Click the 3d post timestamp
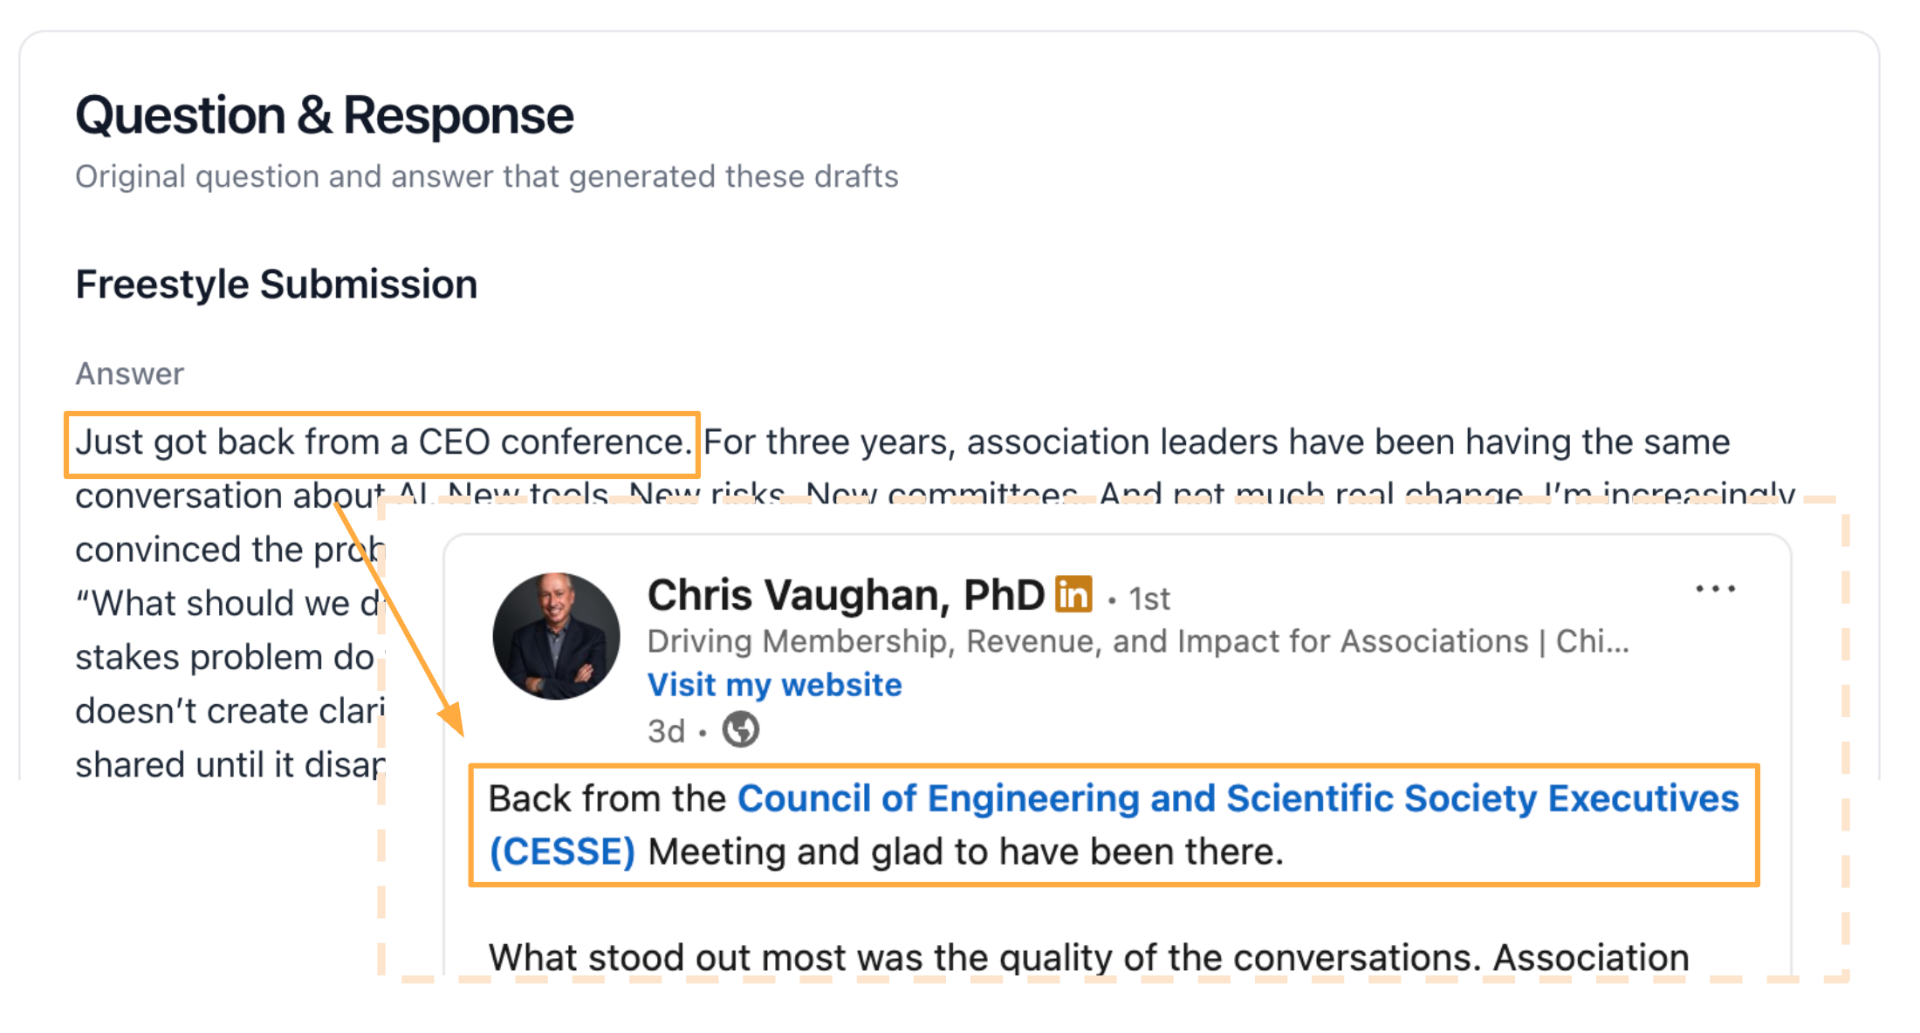The height and width of the screenshot is (1033, 1920). coord(666,731)
